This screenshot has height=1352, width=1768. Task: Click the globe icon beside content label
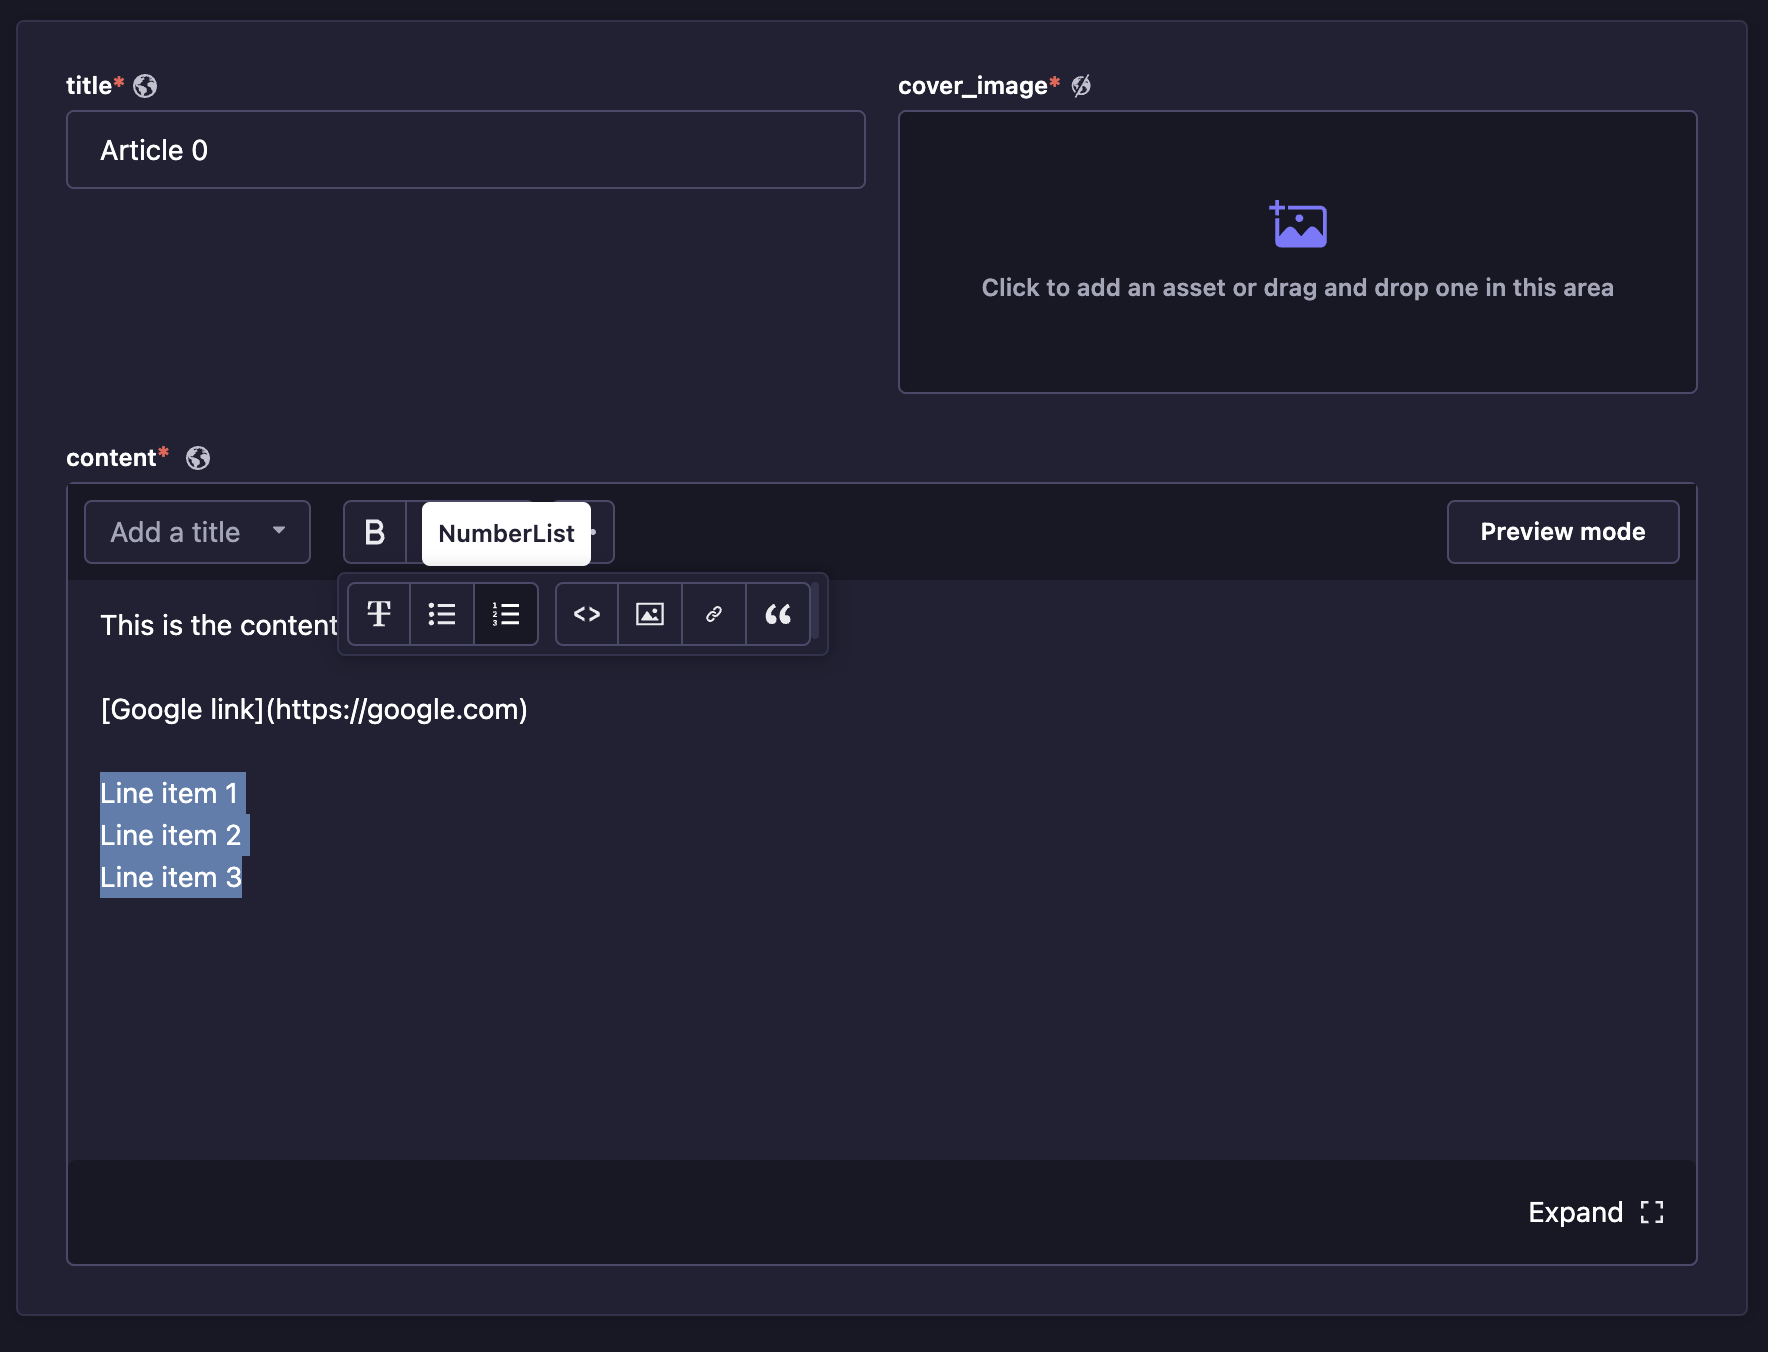pyautogui.click(x=197, y=458)
